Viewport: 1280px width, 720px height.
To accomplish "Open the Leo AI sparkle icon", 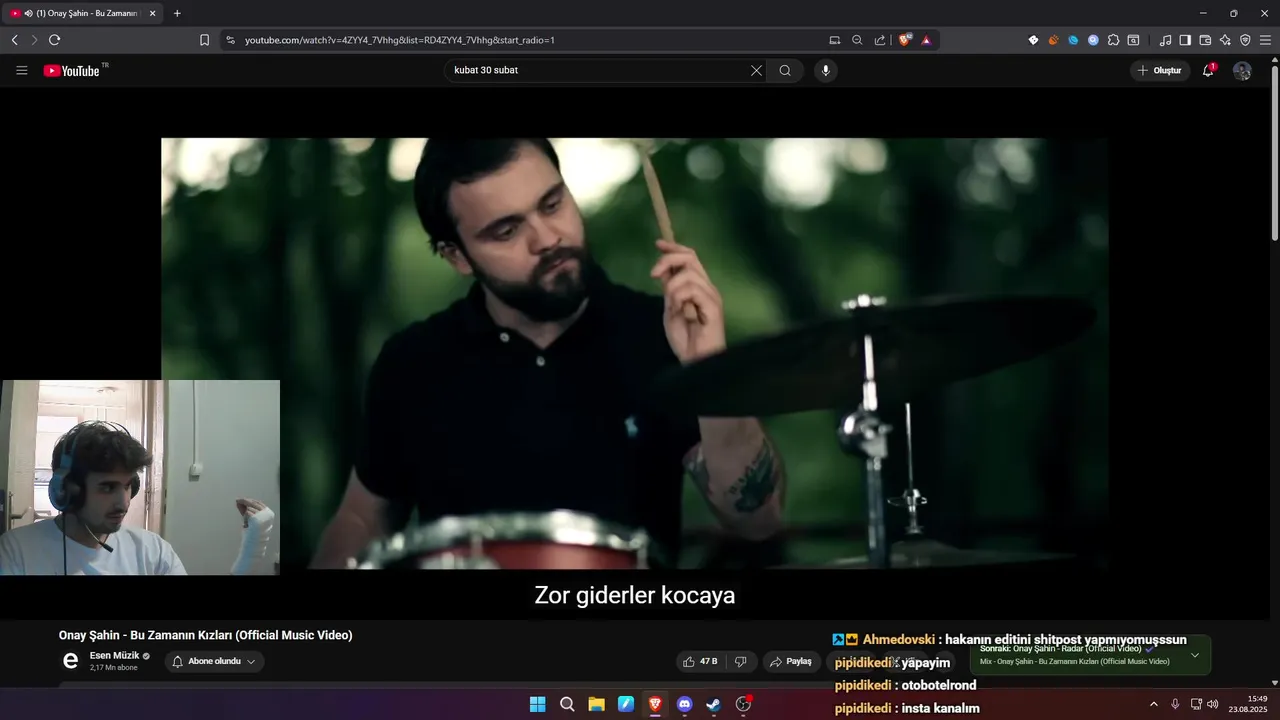I will 1225,40.
